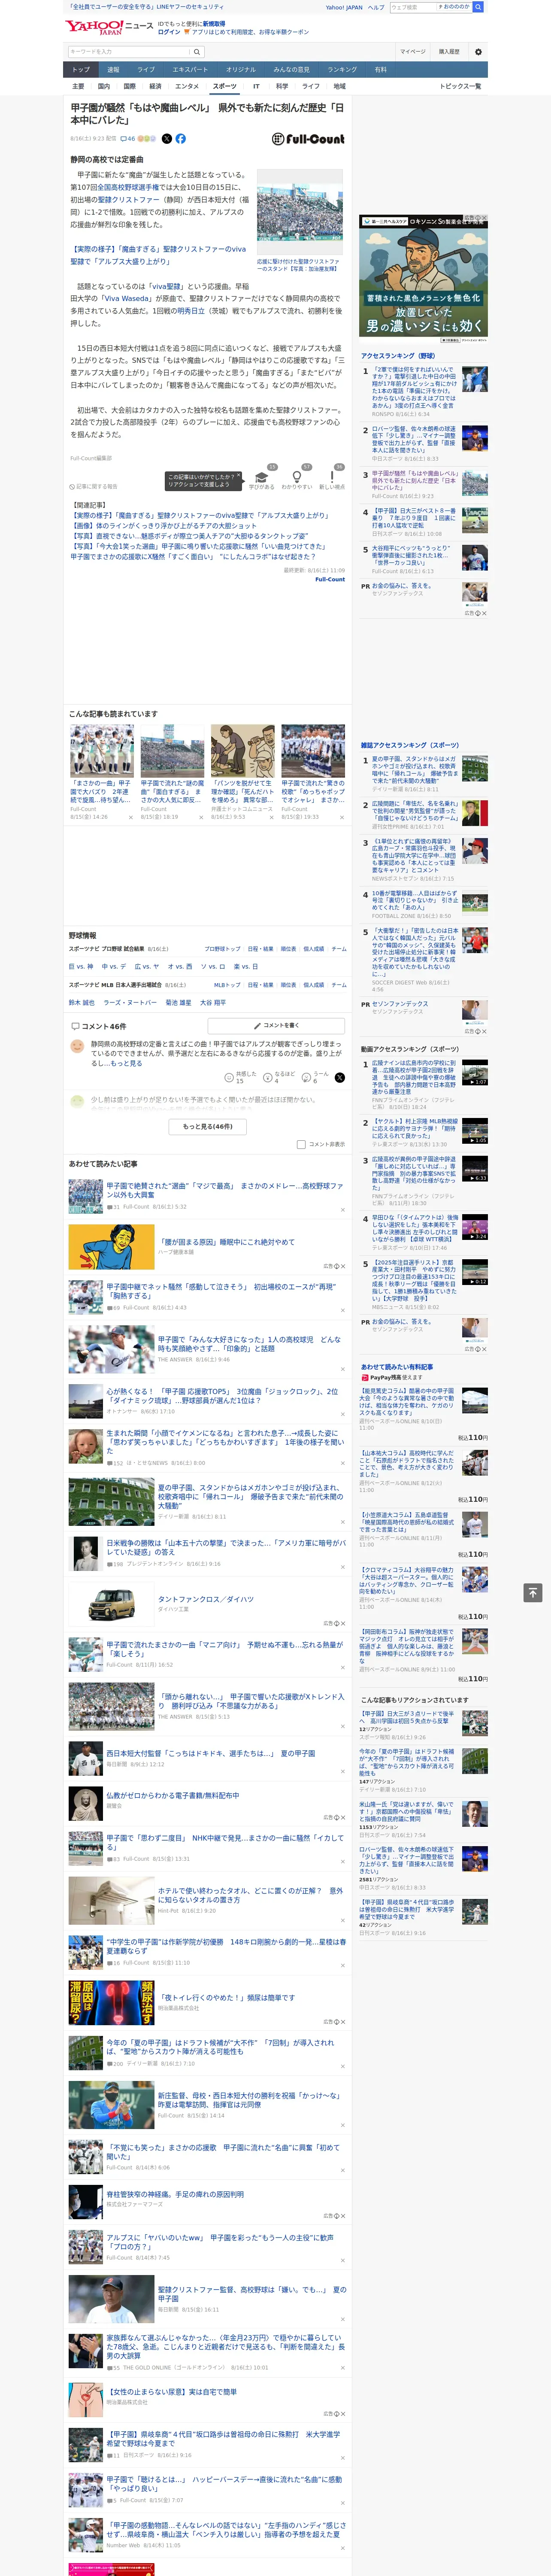Click うーん reaction on first comment
The height and width of the screenshot is (2576, 551).
pyautogui.click(x=316, y=1078)
